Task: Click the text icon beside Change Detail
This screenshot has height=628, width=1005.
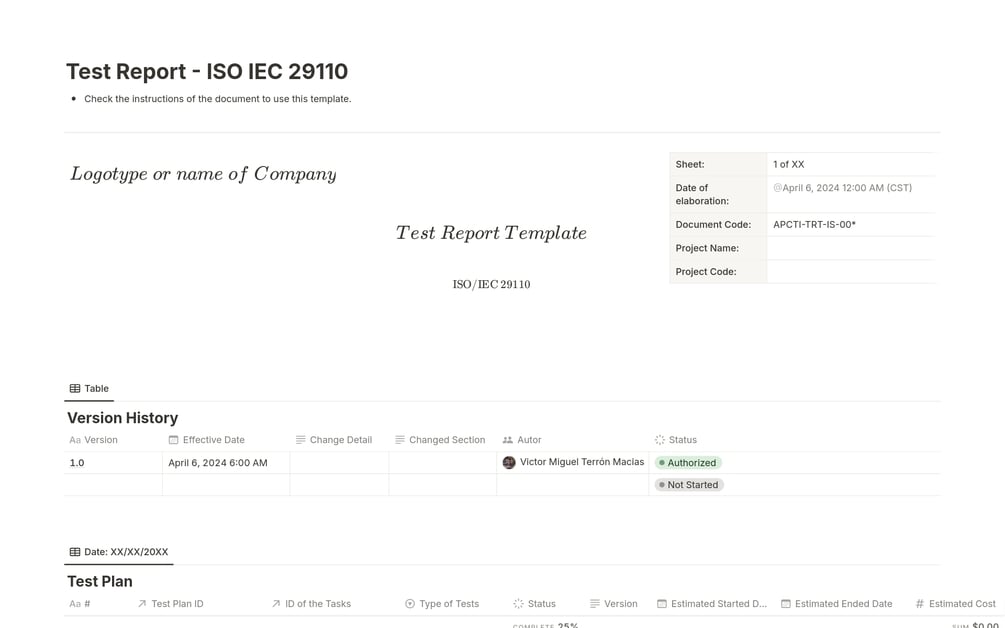Action: pos(300,440)
